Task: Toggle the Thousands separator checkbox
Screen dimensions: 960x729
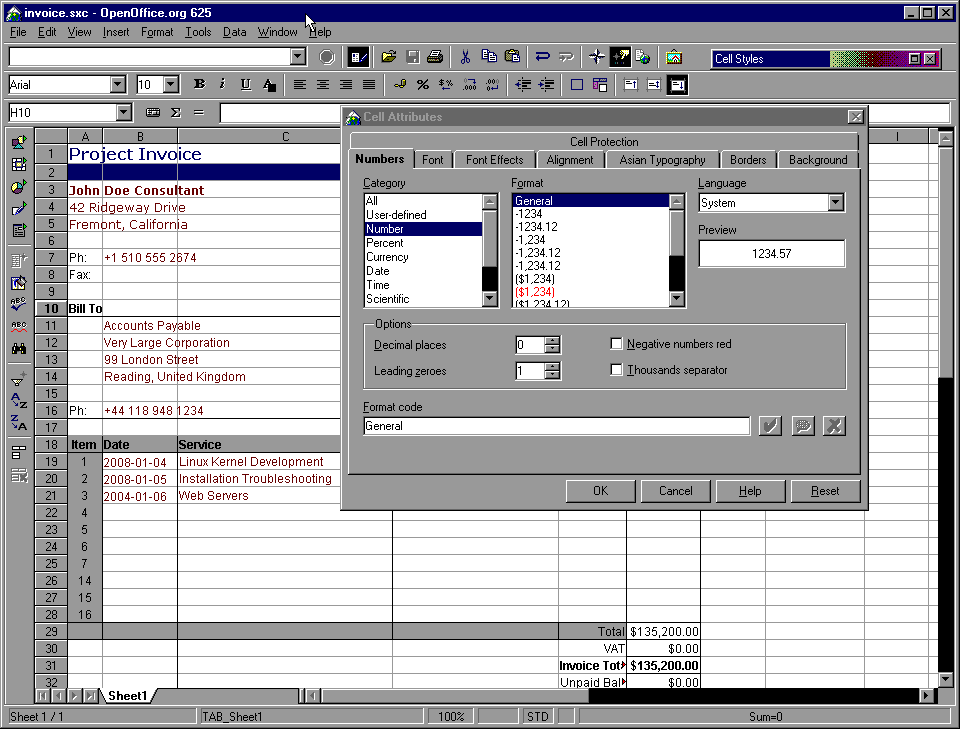Action: (x=617, y=370)
